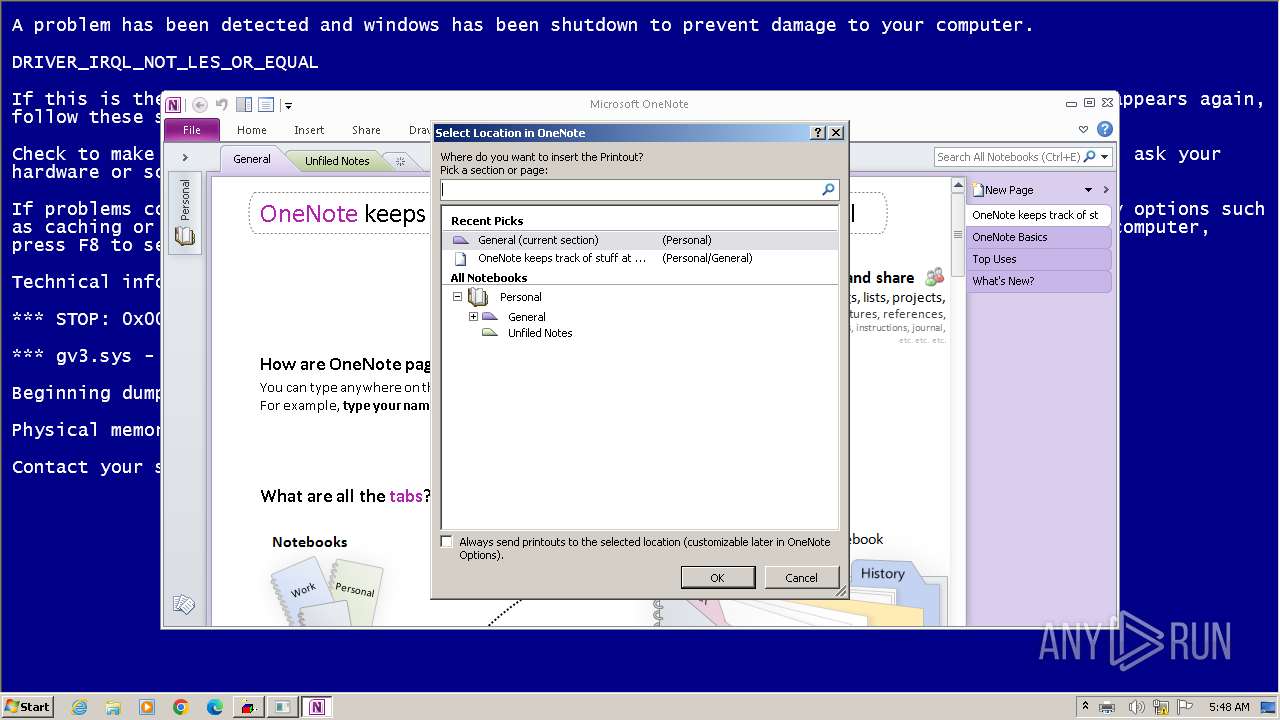Click the page scrollbar up arrow
Image resolution: width=1280 pixels, height=720 pixels.
(957, 186)
